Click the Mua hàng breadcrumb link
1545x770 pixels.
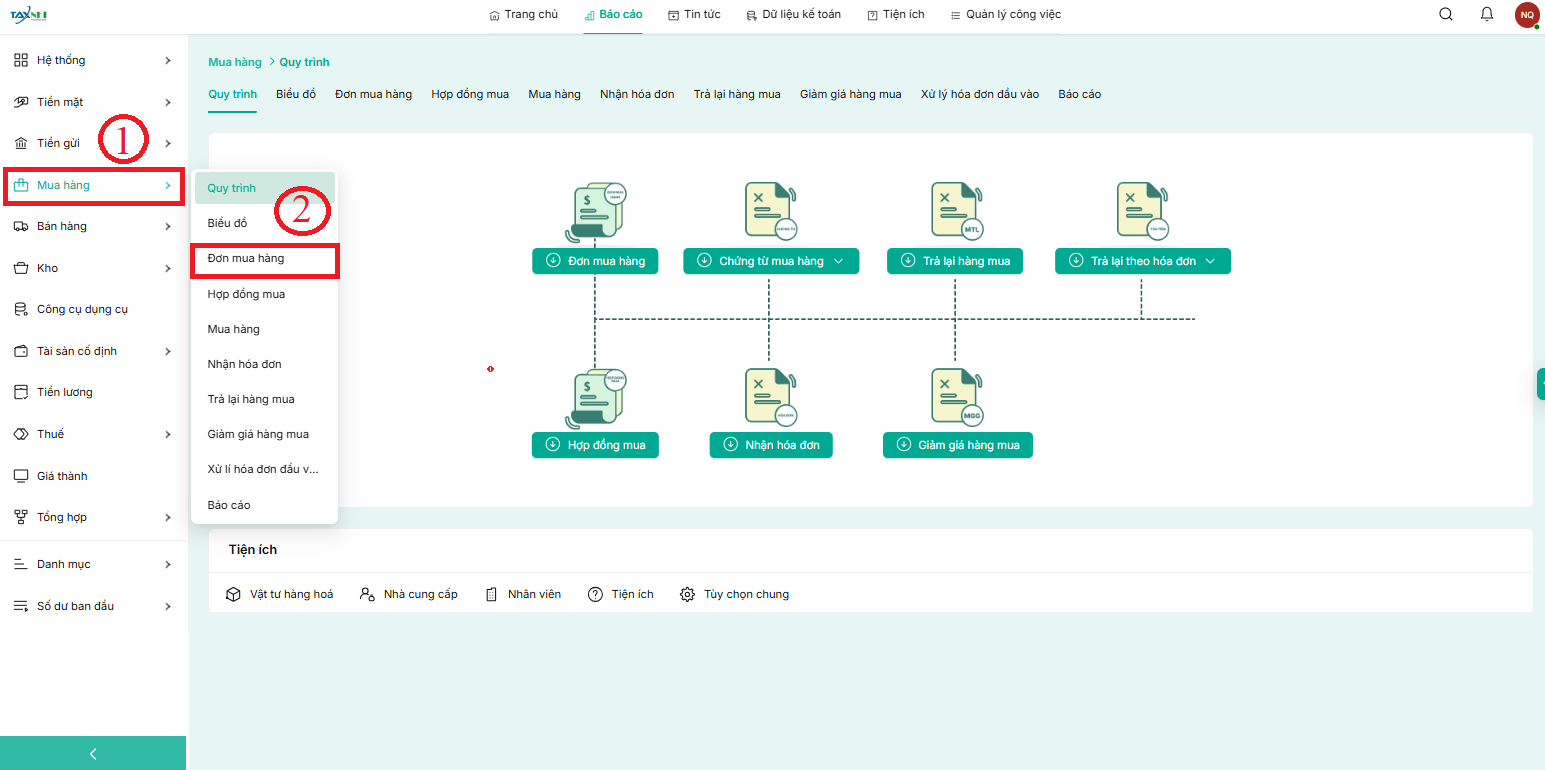tap(234, 62)
